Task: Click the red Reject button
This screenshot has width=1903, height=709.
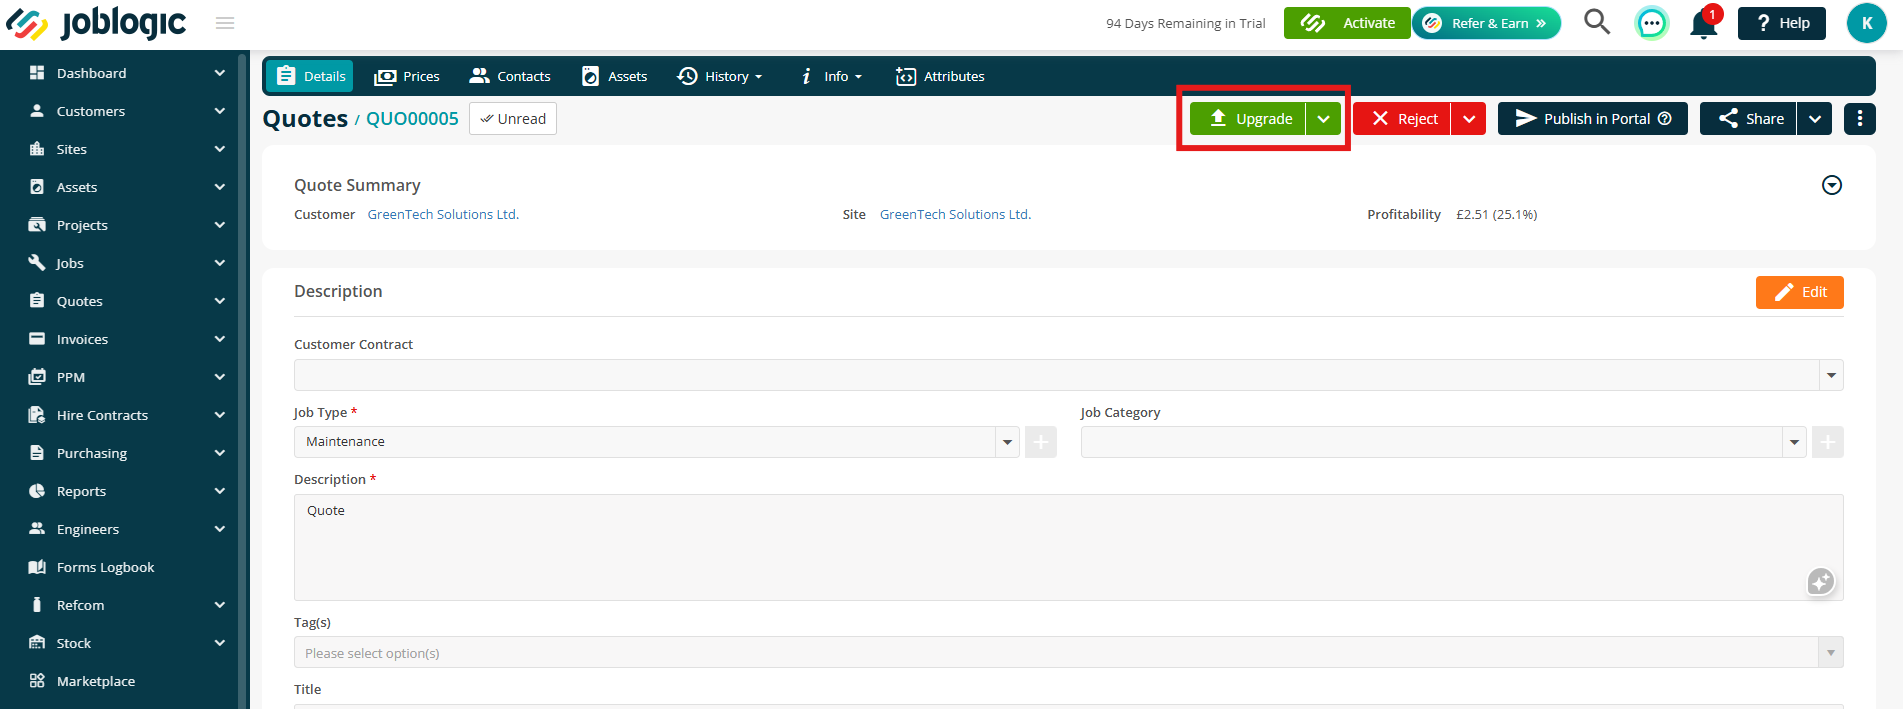Action: tap(1402, 119)
